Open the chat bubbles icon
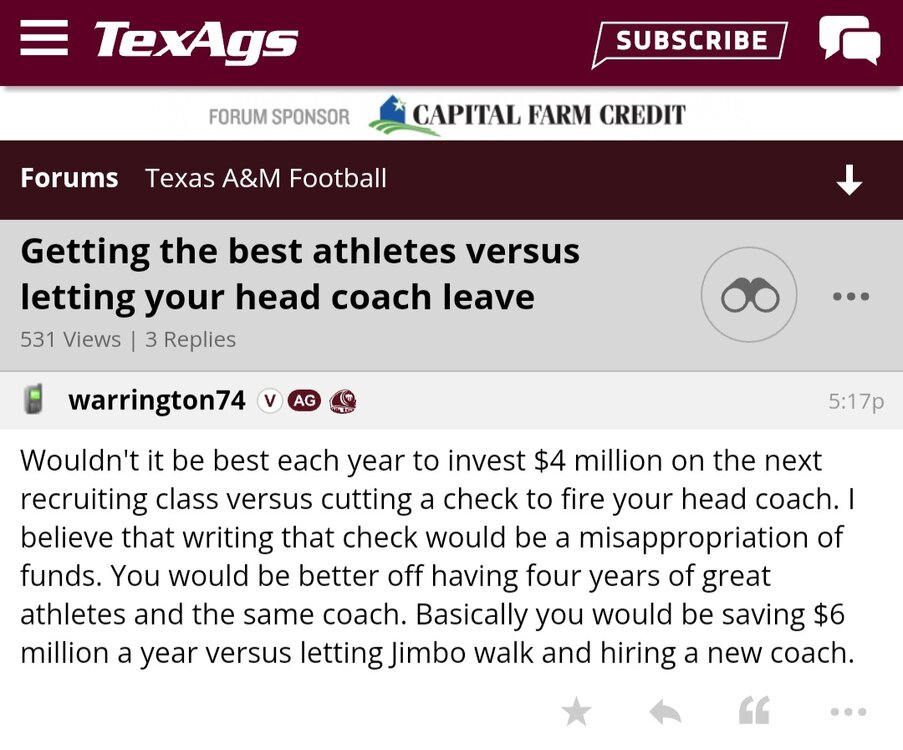Screen dimensions: 903x750 (849, 41)
